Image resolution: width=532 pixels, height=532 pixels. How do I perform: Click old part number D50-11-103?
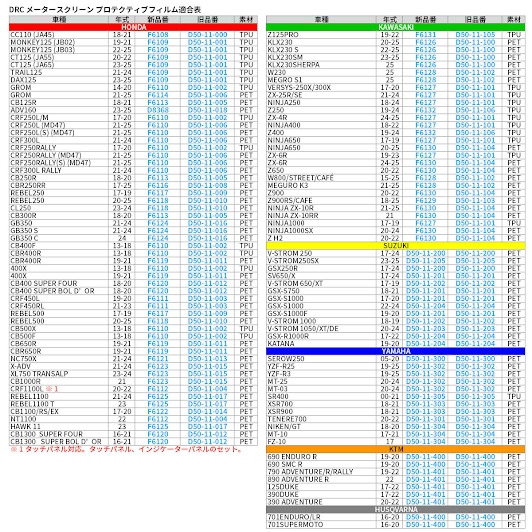475,201
